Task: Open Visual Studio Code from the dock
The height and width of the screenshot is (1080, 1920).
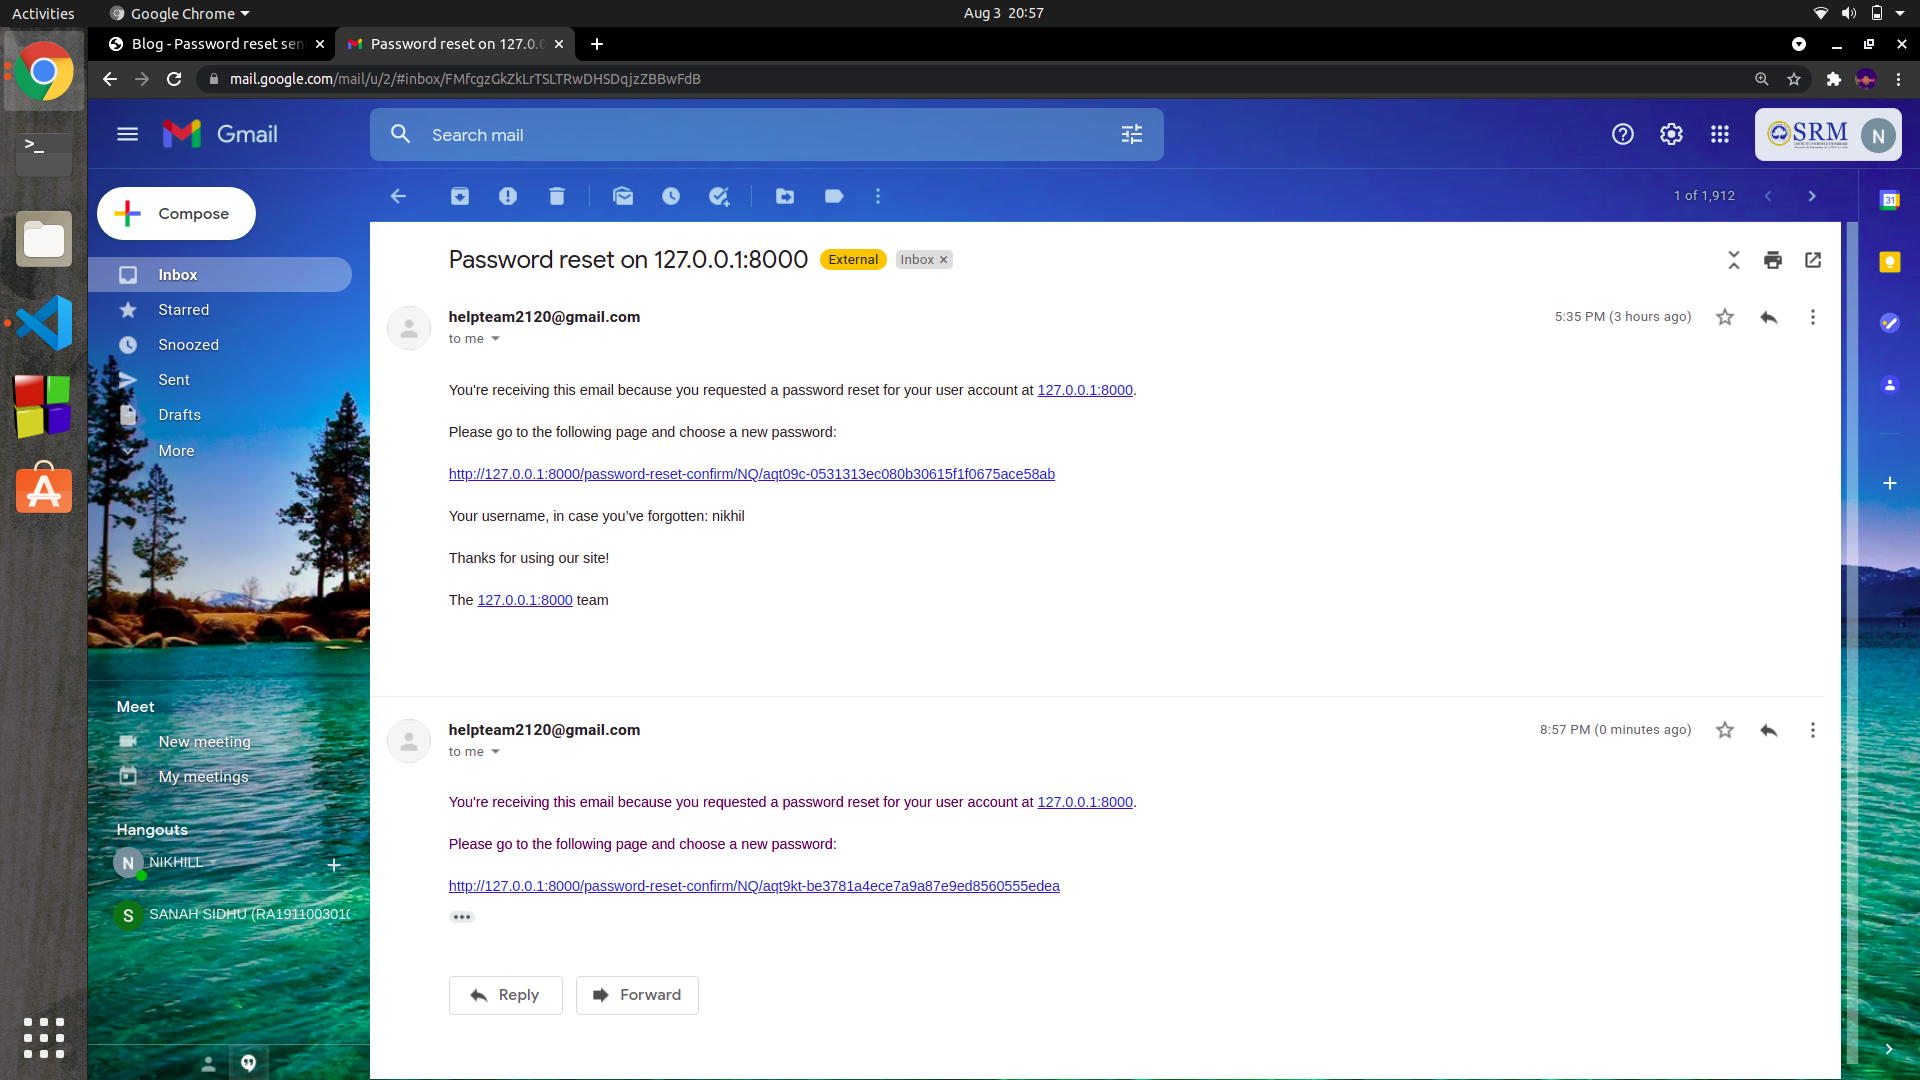Action: [x=42, y=322]
